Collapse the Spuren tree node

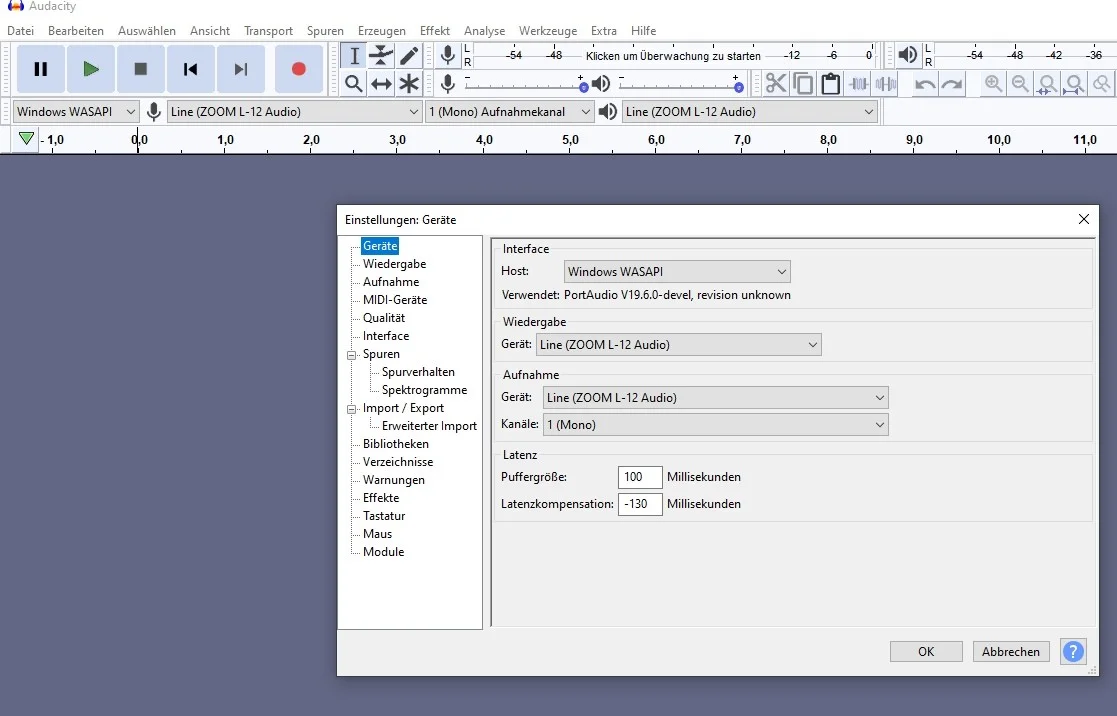tap(352, 354)
